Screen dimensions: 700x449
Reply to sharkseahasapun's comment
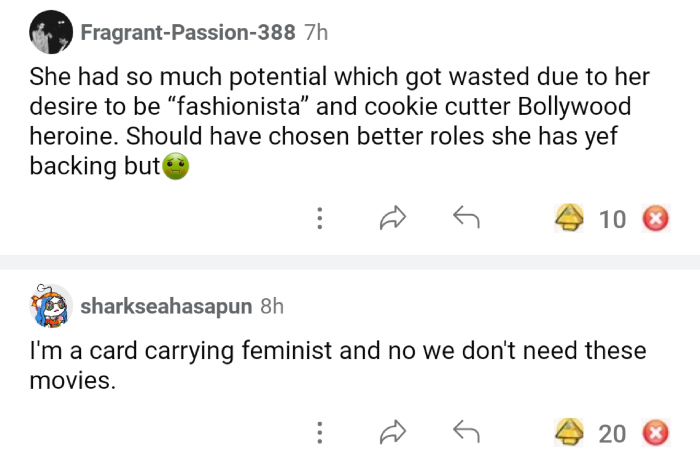463,432
